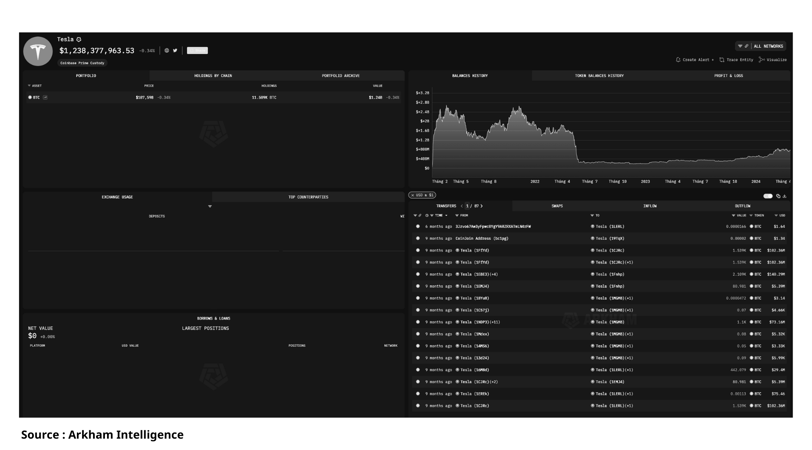Click the 2022 label on the chart axis
Image resolution: width=812 pixels, height=450 pixels.
point(535,182)
